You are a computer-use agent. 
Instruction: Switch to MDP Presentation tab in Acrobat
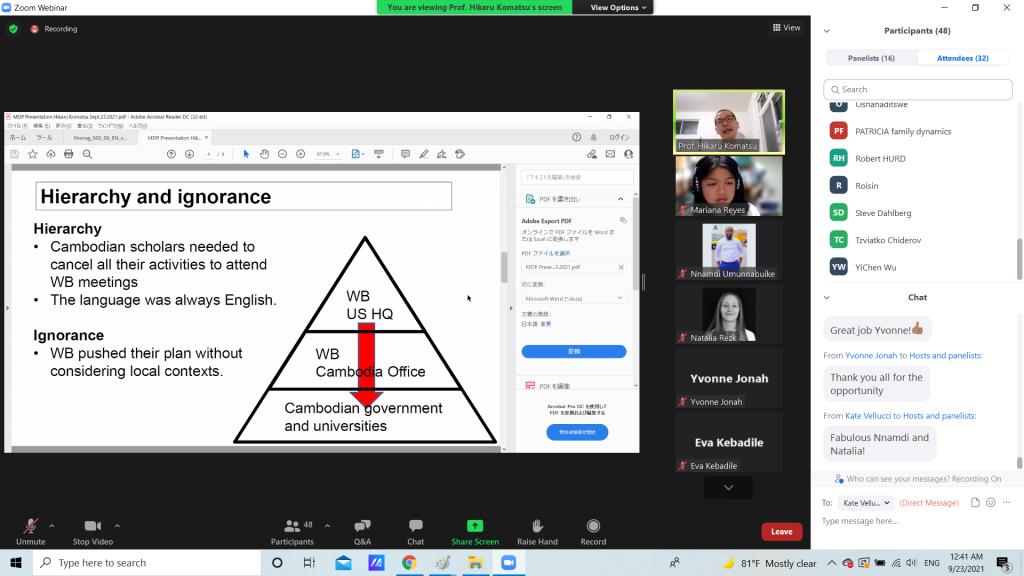(x=173, y=138)
